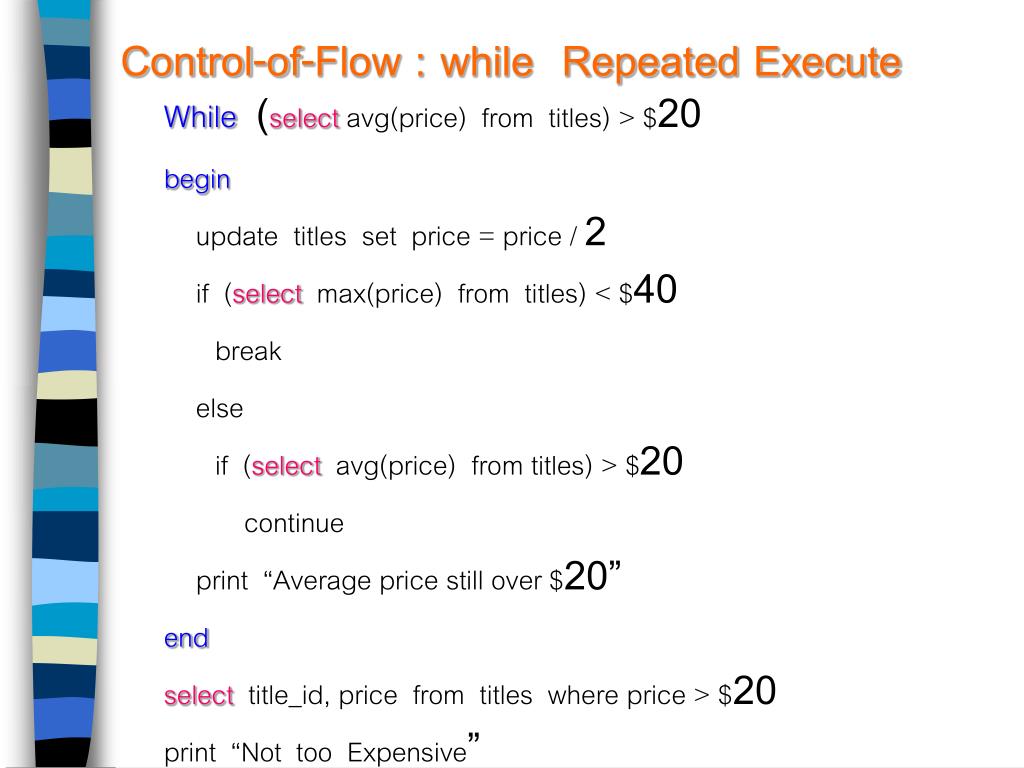The width and height of the screenshot is (1024, 768).
Task: Click the large number 2 after 'price /'
Action: coord(595,232)
